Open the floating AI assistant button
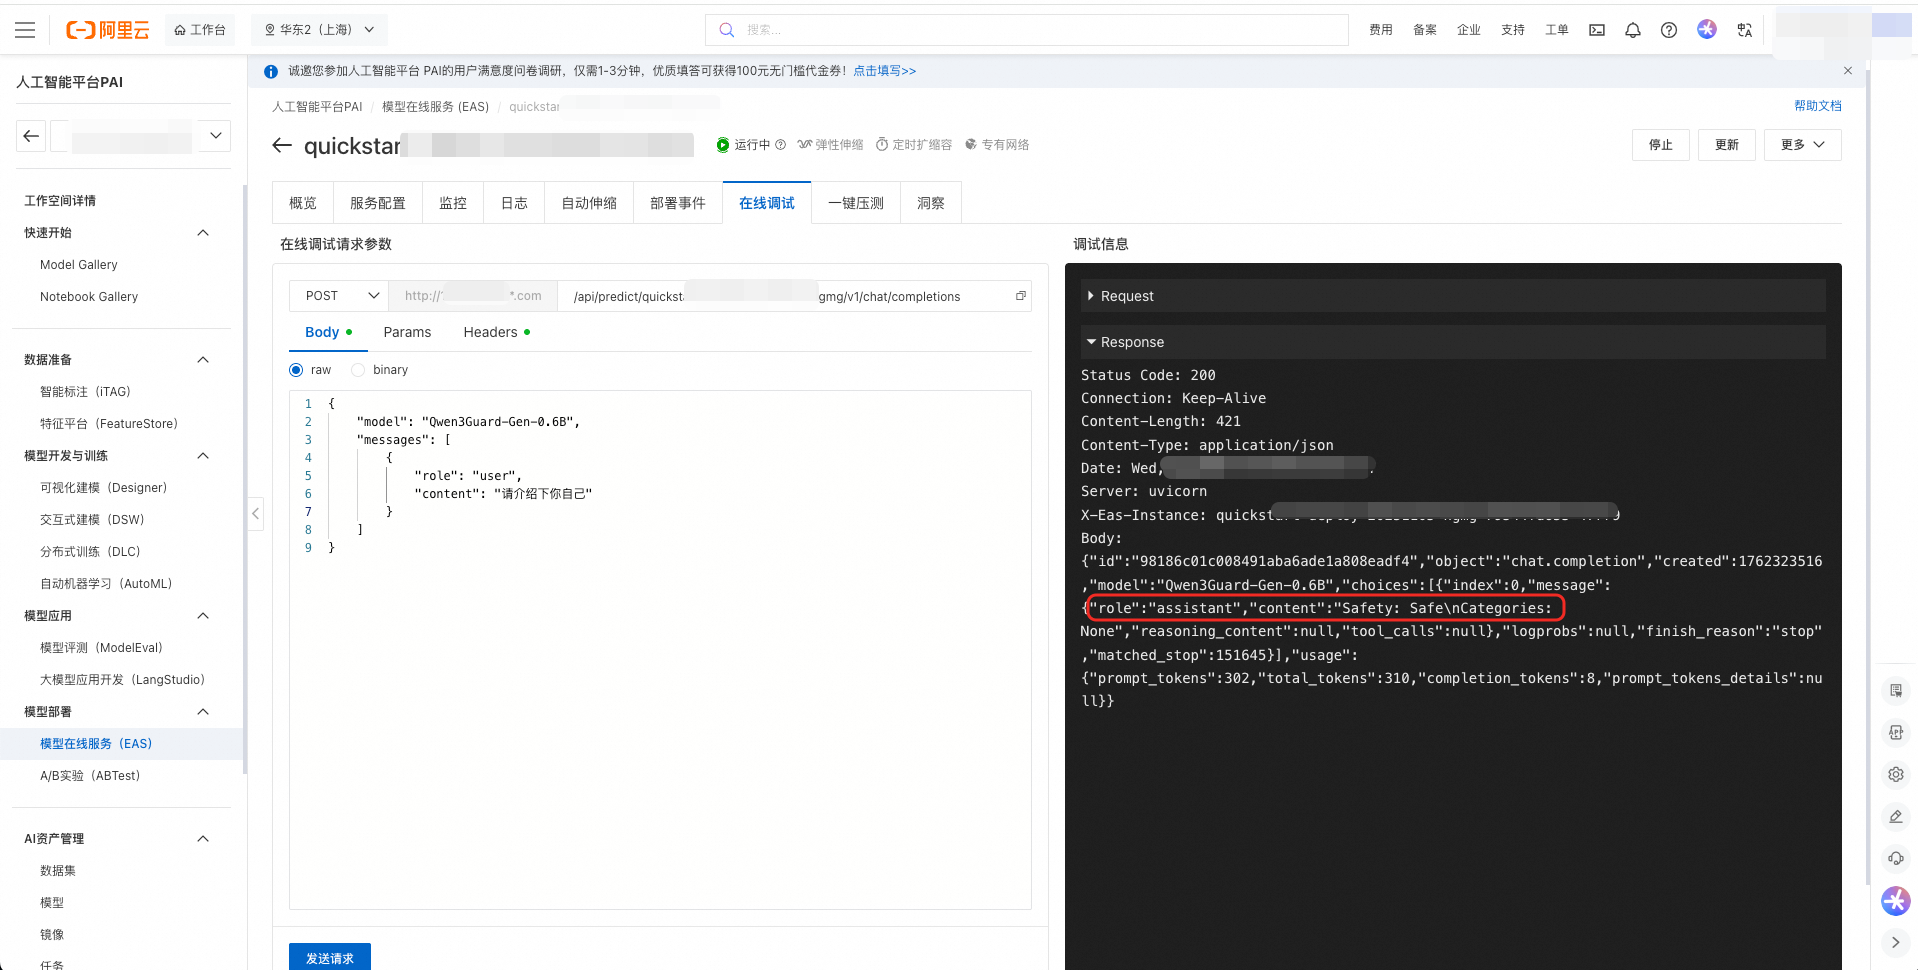This screenshot has height=970, width=1918. coord(1896,901)
